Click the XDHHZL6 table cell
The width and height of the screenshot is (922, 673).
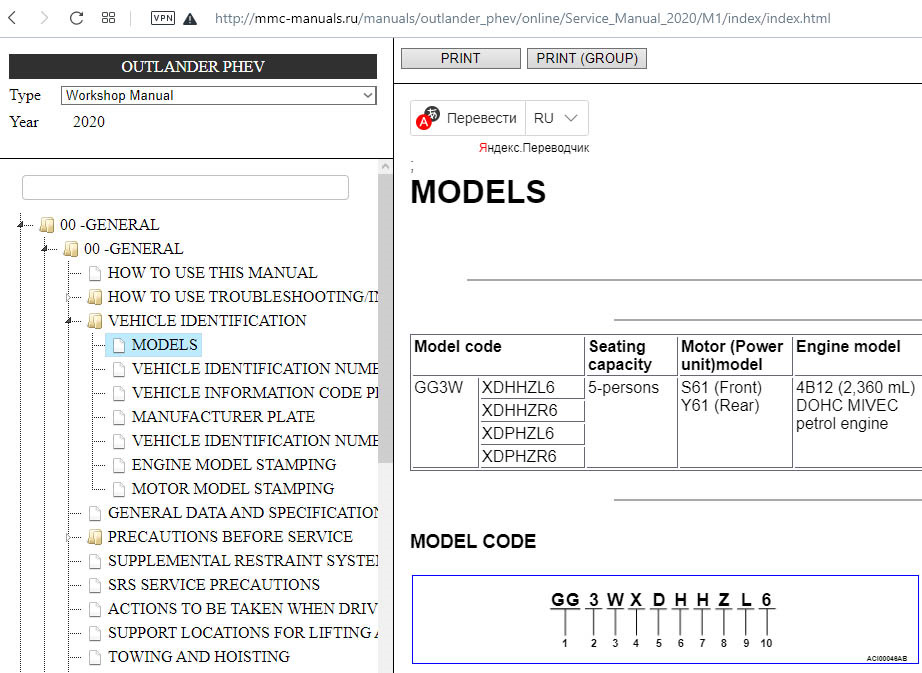(x=532, y=387)
